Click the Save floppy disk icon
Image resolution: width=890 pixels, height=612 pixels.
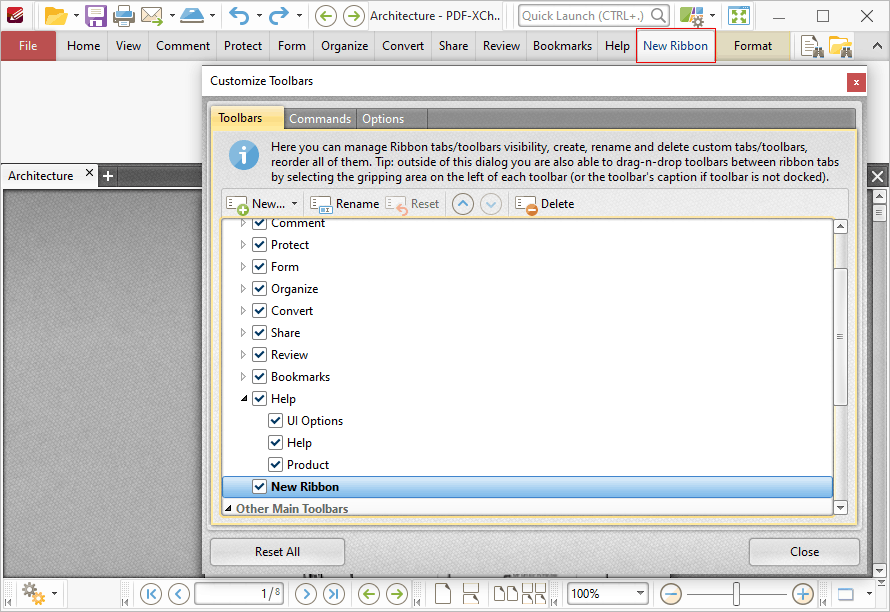(x=96, y=16)
